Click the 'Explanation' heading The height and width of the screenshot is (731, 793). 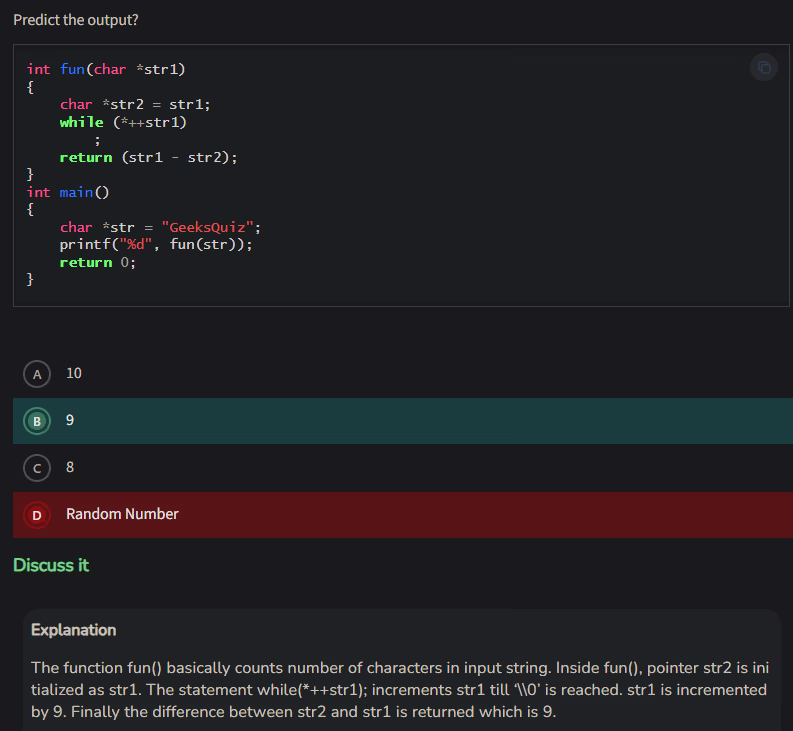click(x=73, y=630)
